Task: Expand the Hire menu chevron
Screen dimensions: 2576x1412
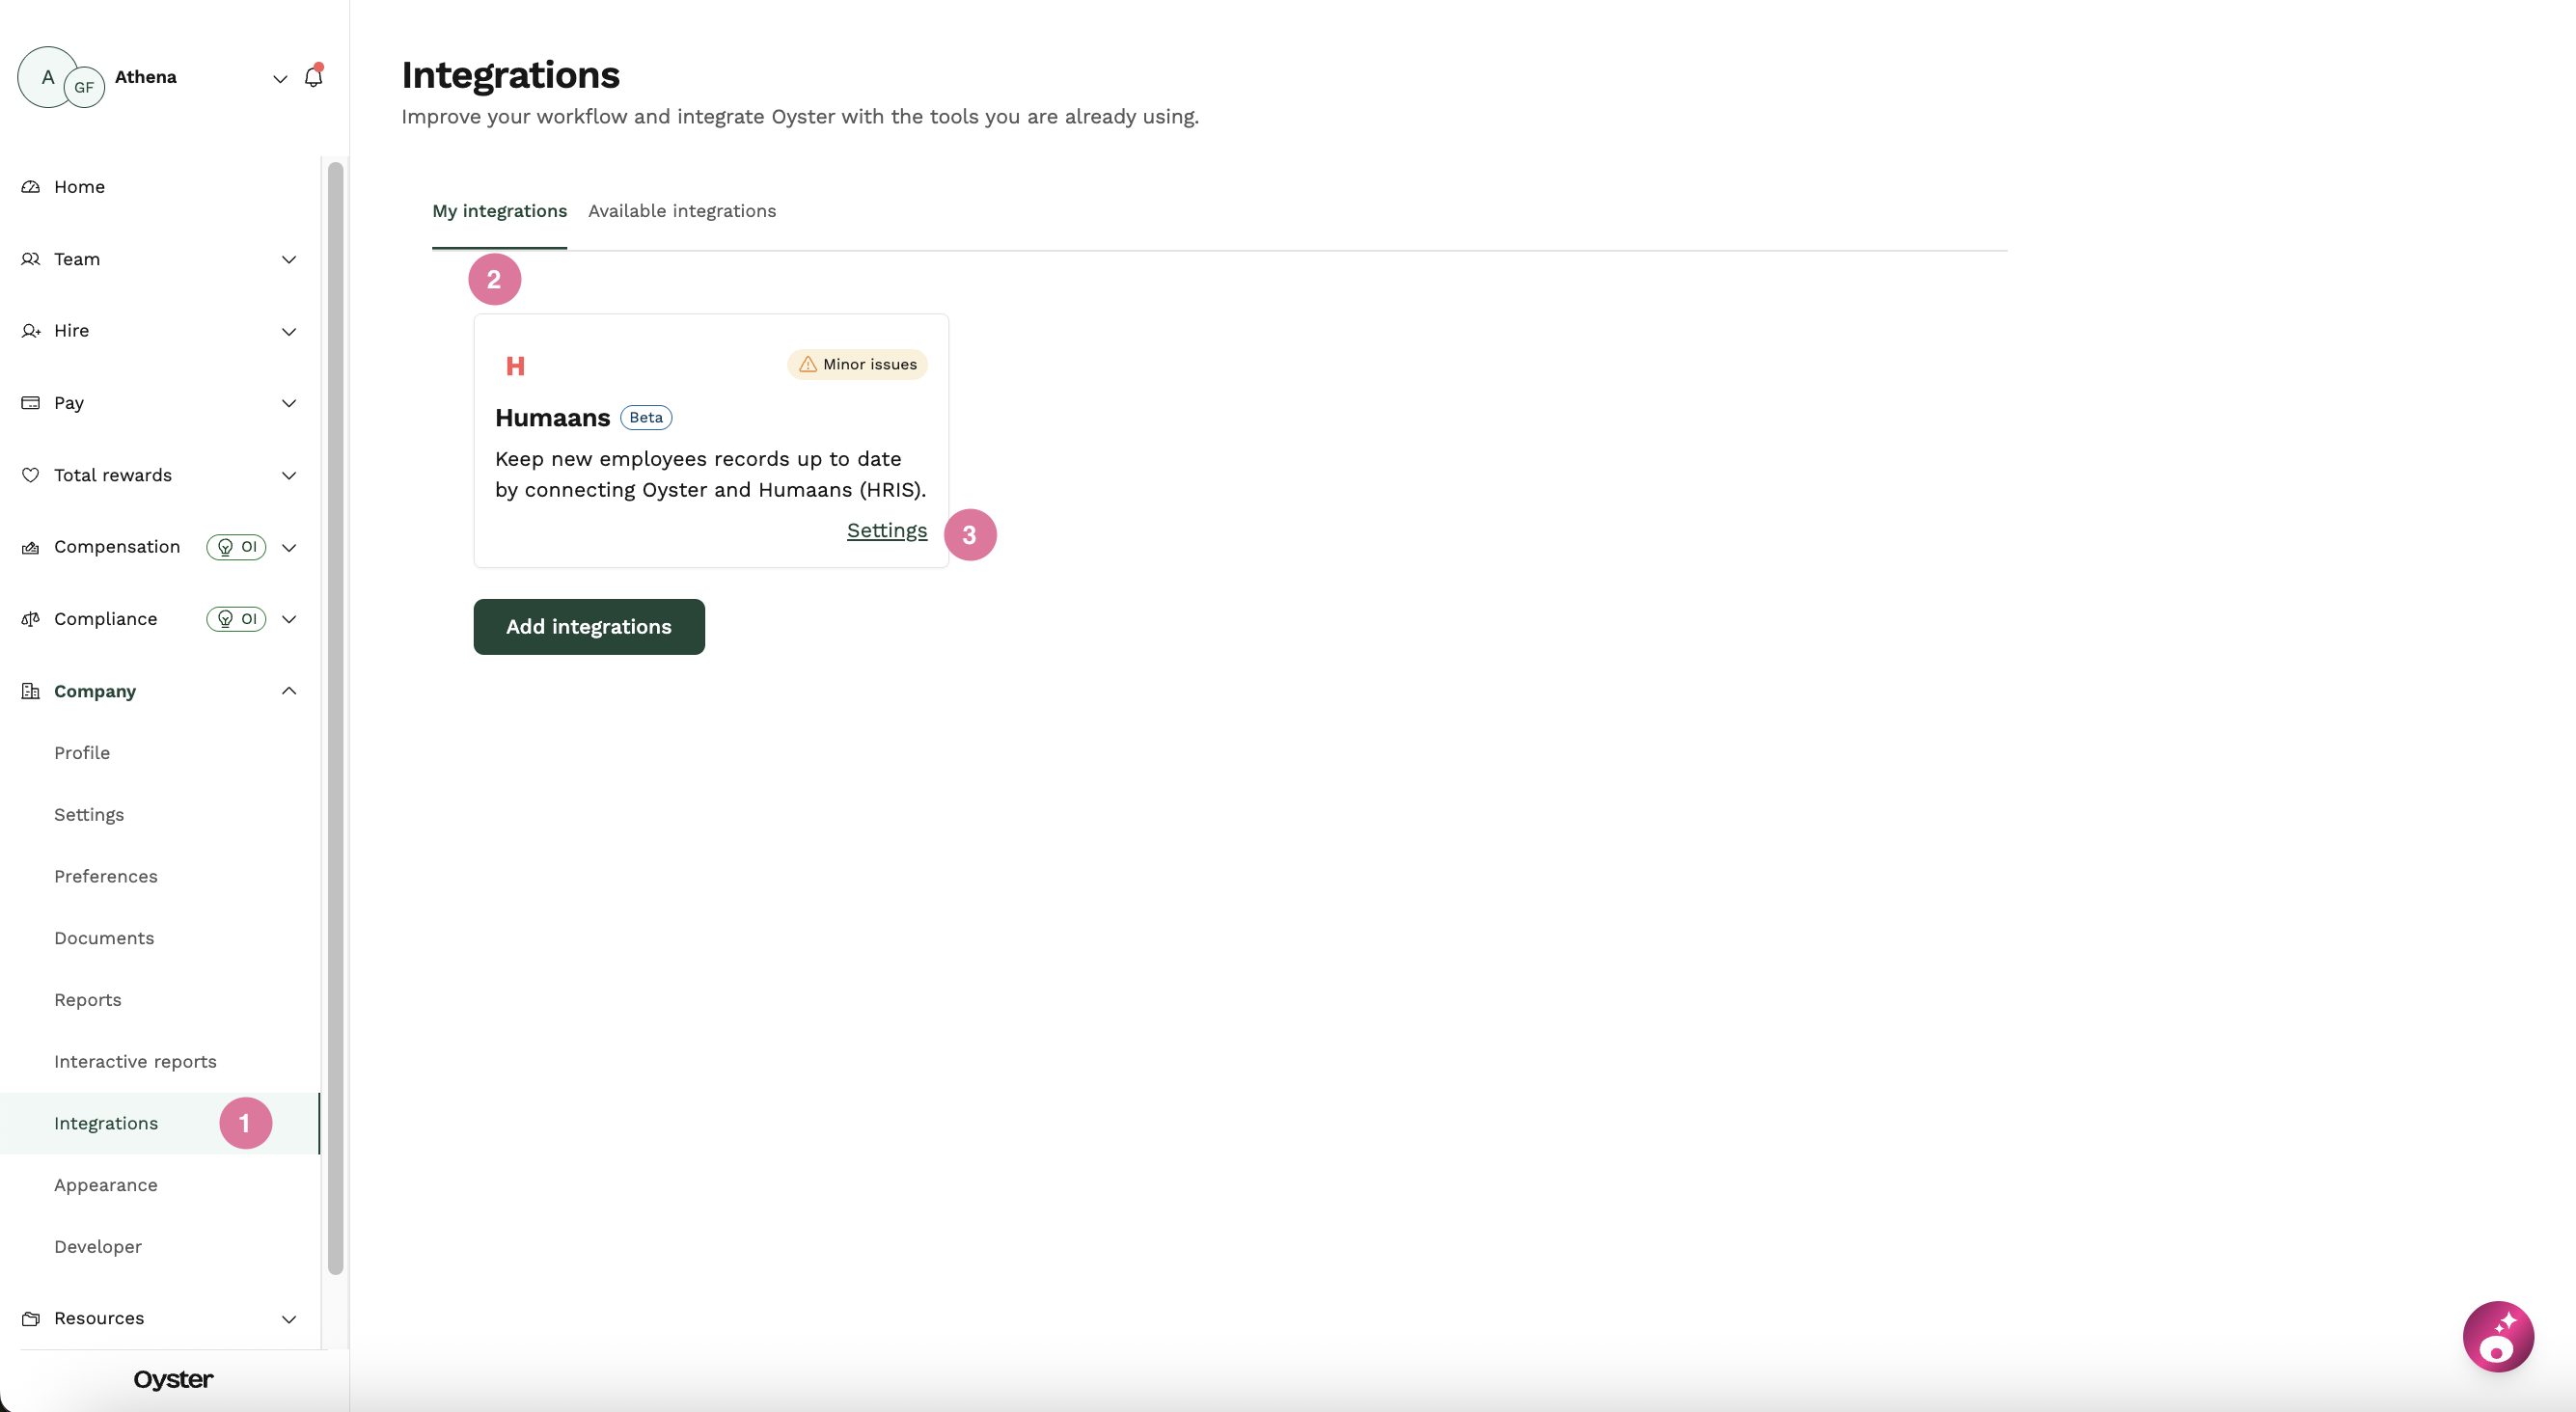Action: (x=289, y=331)
